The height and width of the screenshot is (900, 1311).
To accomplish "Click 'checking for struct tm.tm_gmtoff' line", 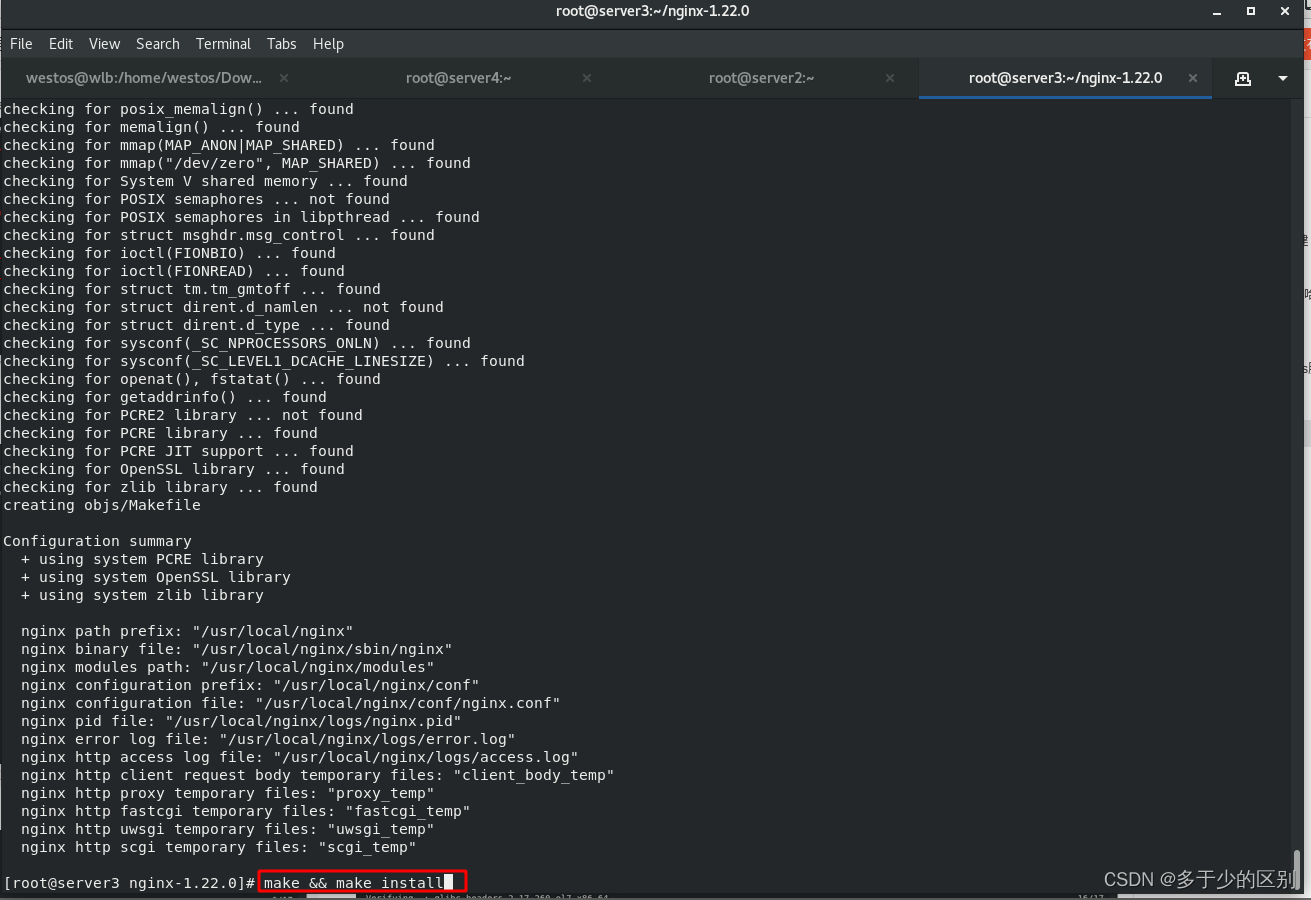I will [x=192, y=289].
